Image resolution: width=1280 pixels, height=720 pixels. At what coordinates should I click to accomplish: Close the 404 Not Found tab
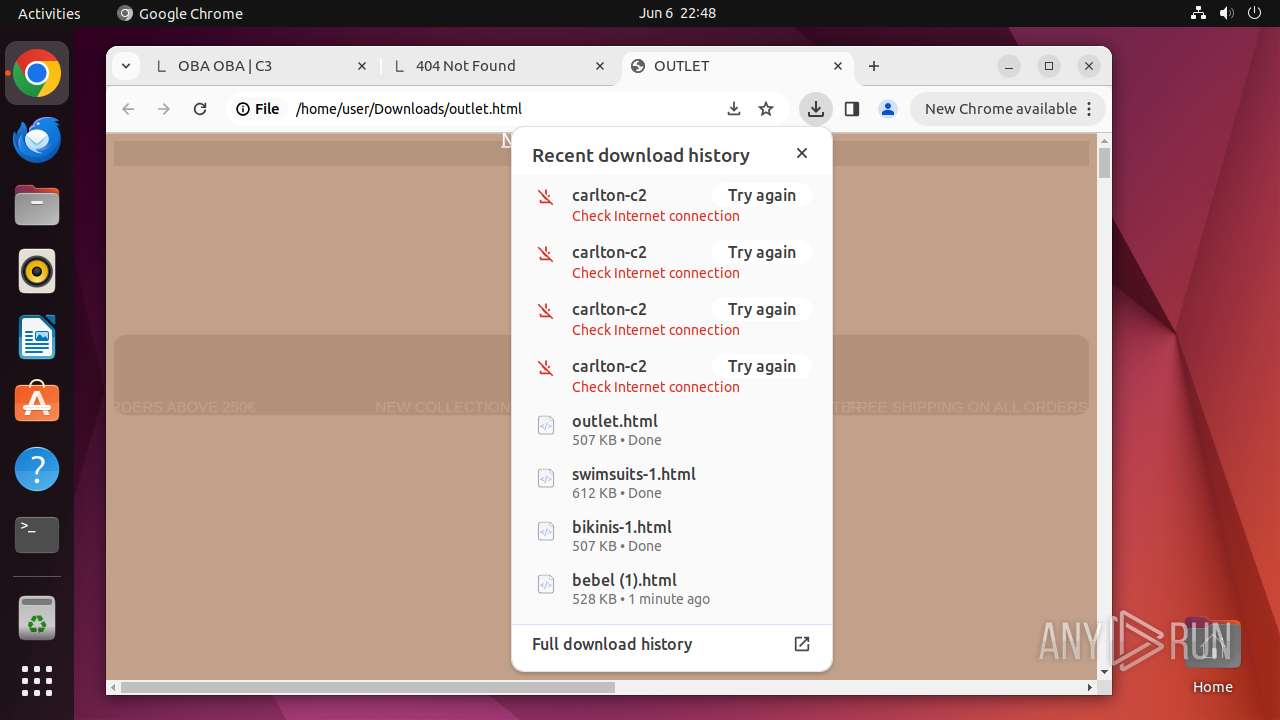tap(600, 66)
